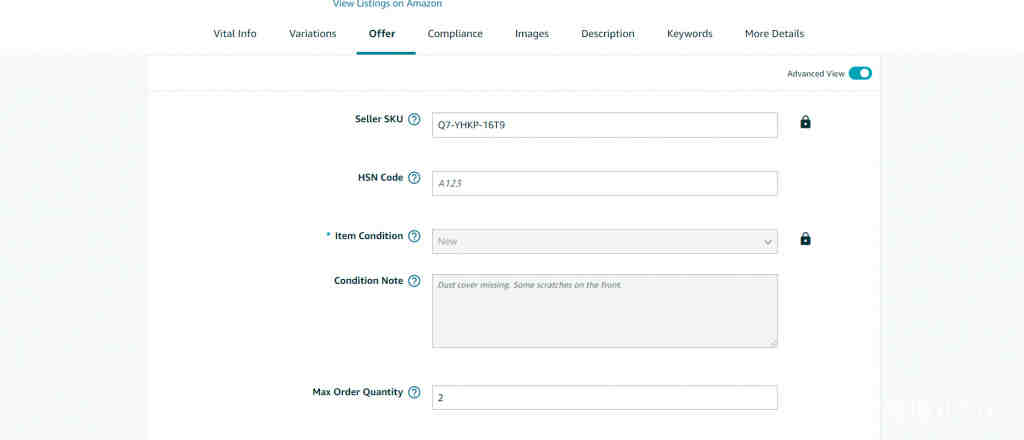Click the lock icon beside Seller SKU

coord(805,122)
